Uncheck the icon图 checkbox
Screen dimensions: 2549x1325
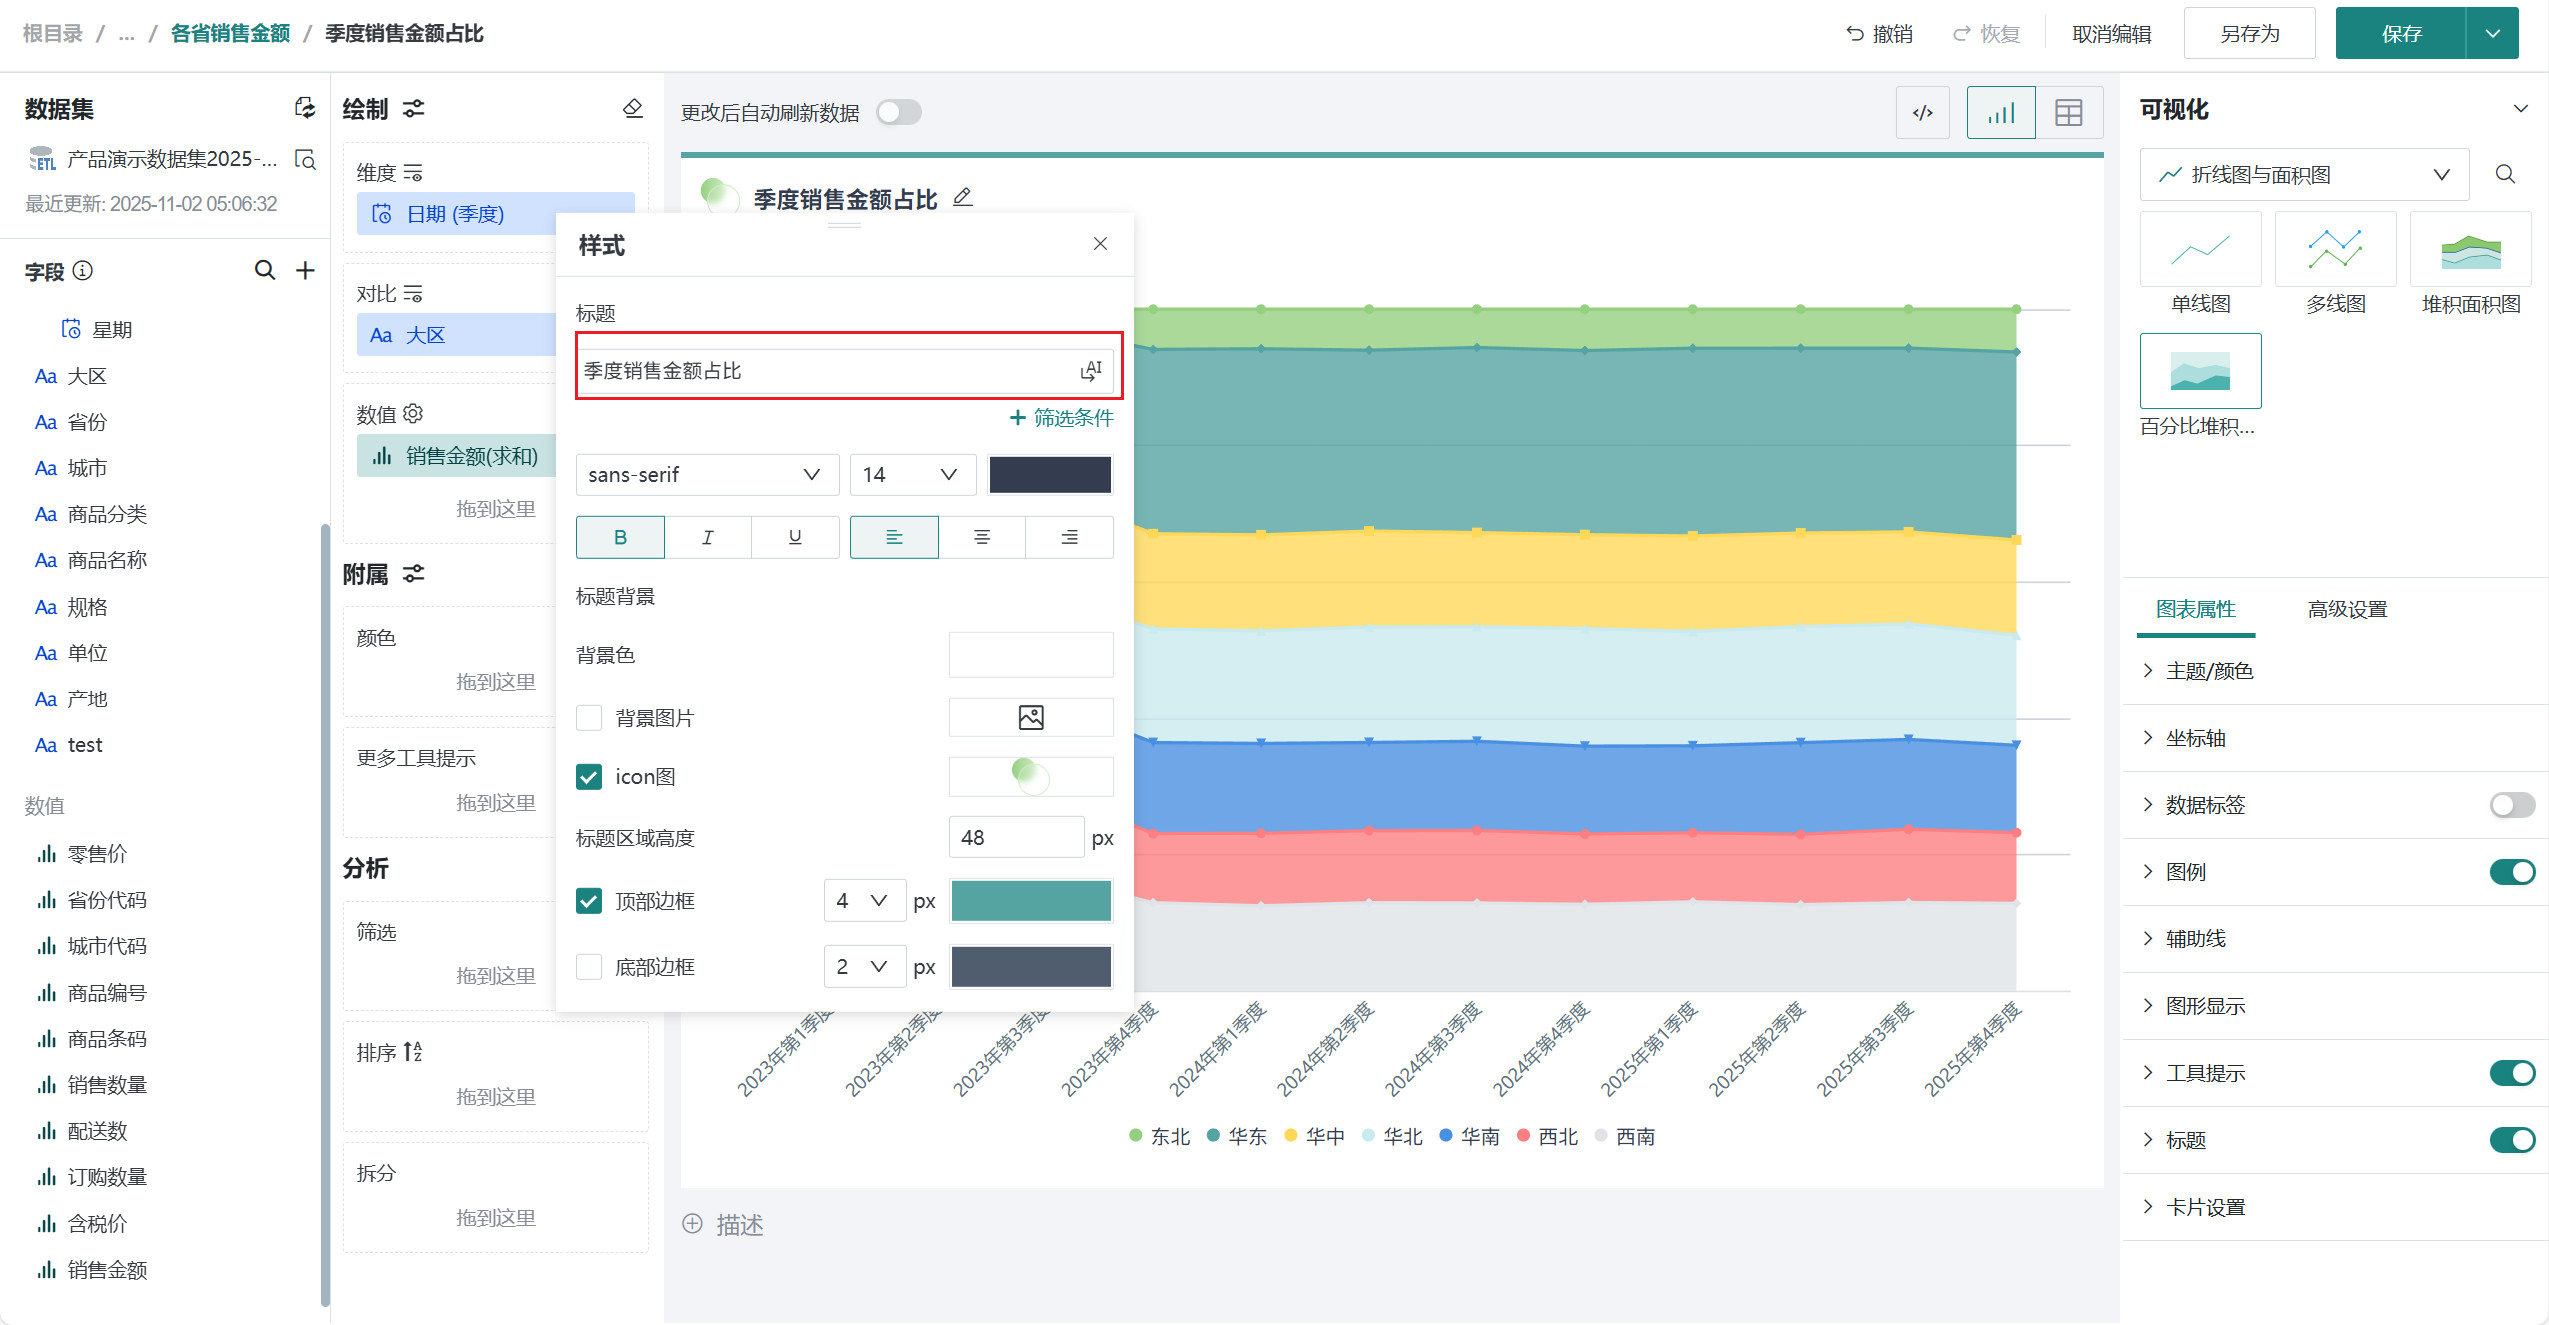tap(589, 777)
